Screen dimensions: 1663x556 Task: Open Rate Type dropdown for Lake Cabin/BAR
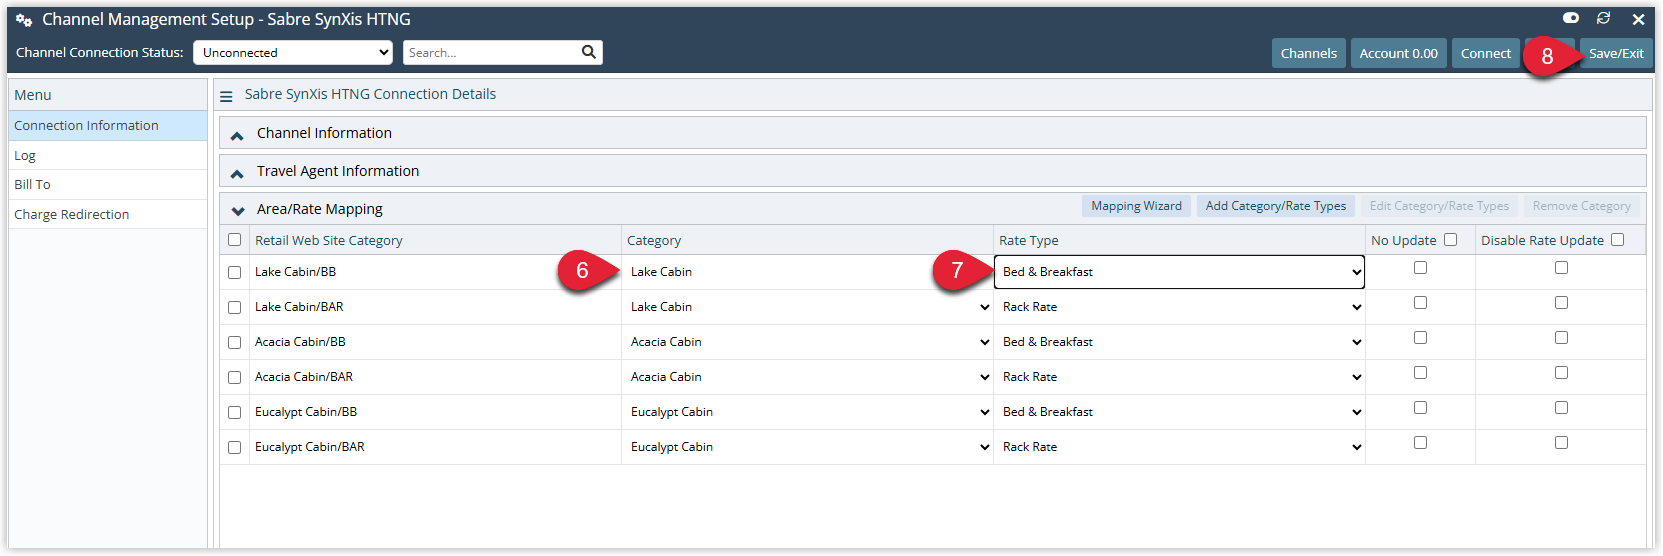[1179, 307]
